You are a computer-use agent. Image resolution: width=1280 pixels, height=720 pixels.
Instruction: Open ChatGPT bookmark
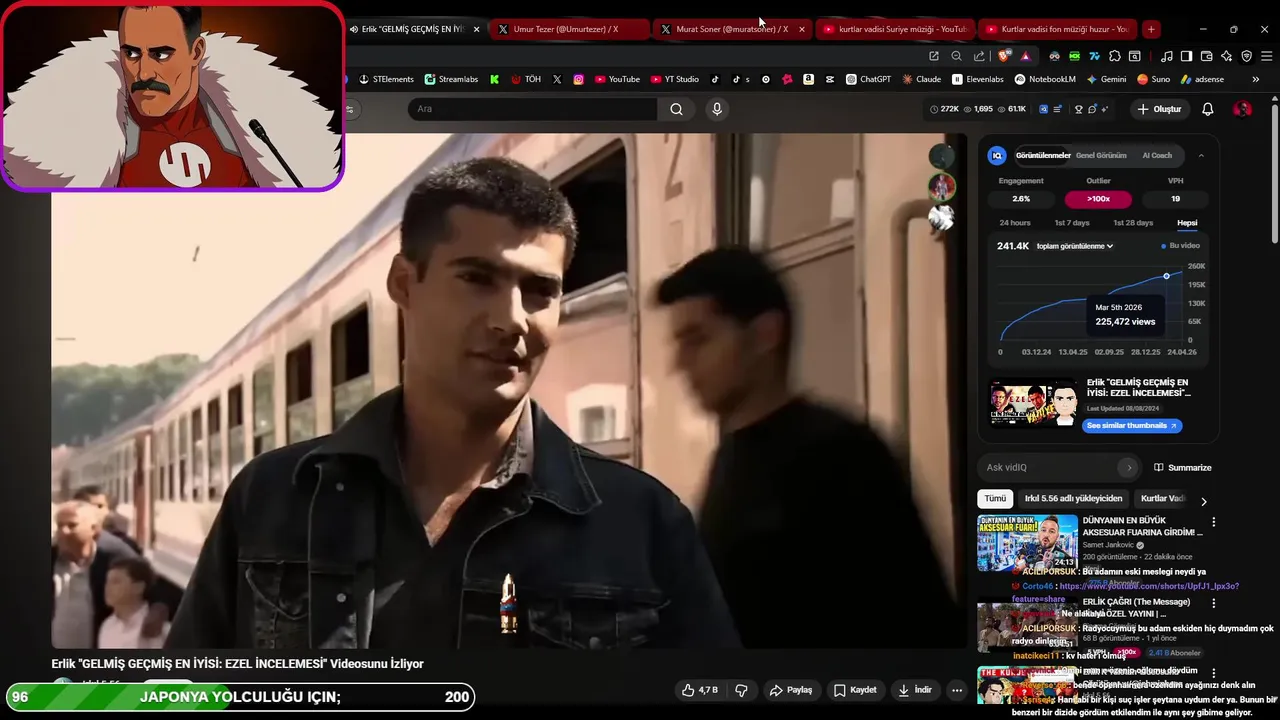[868, 79]
